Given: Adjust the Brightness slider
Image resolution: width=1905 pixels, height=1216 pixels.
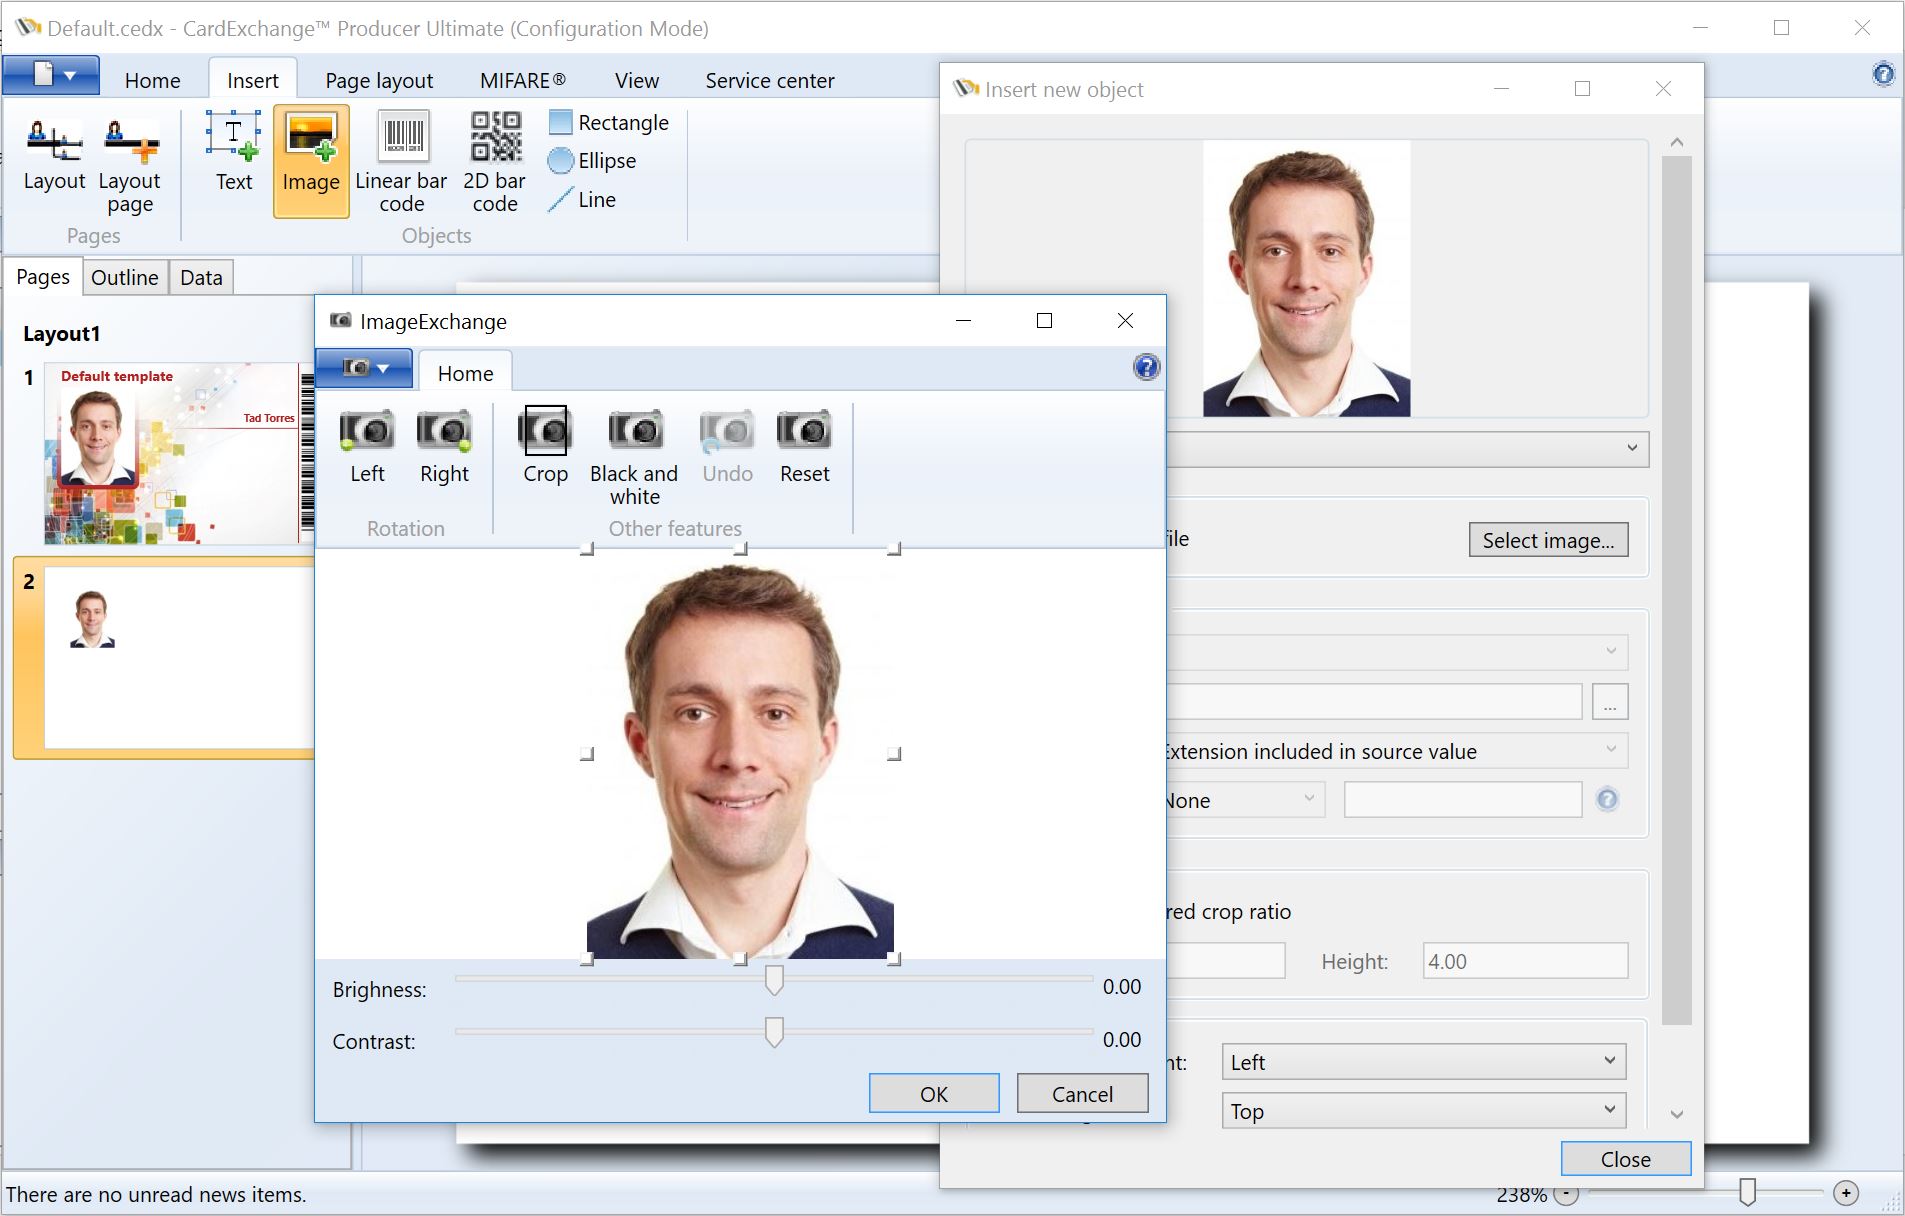Looking at the screenshot, I should click(774, 980).
